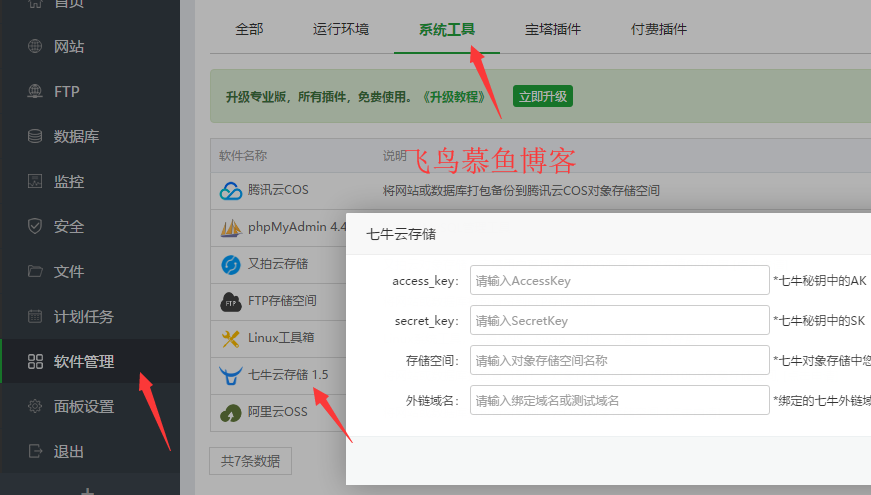
Task: Click the Linux工具箱 tools icon
Action: pos(231,338)
